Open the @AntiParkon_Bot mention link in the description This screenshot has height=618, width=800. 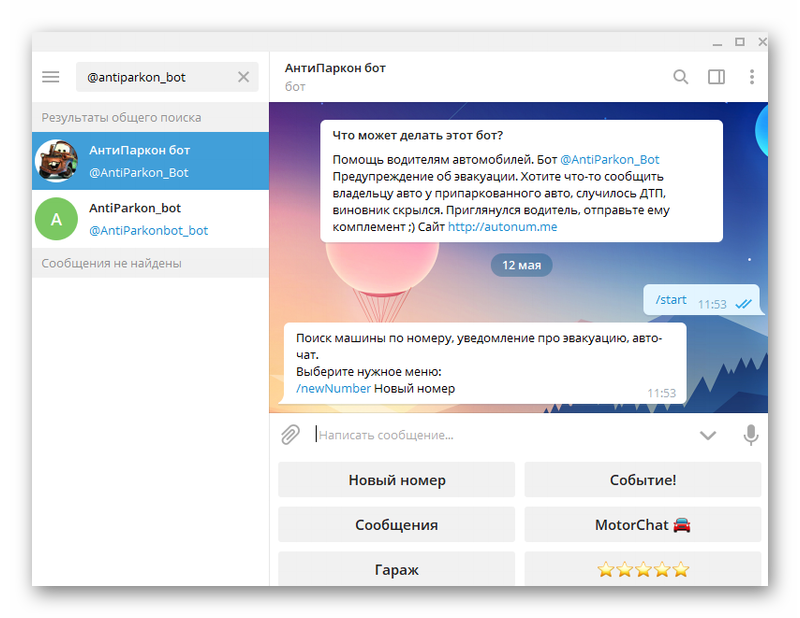click(x=610, y=160)
